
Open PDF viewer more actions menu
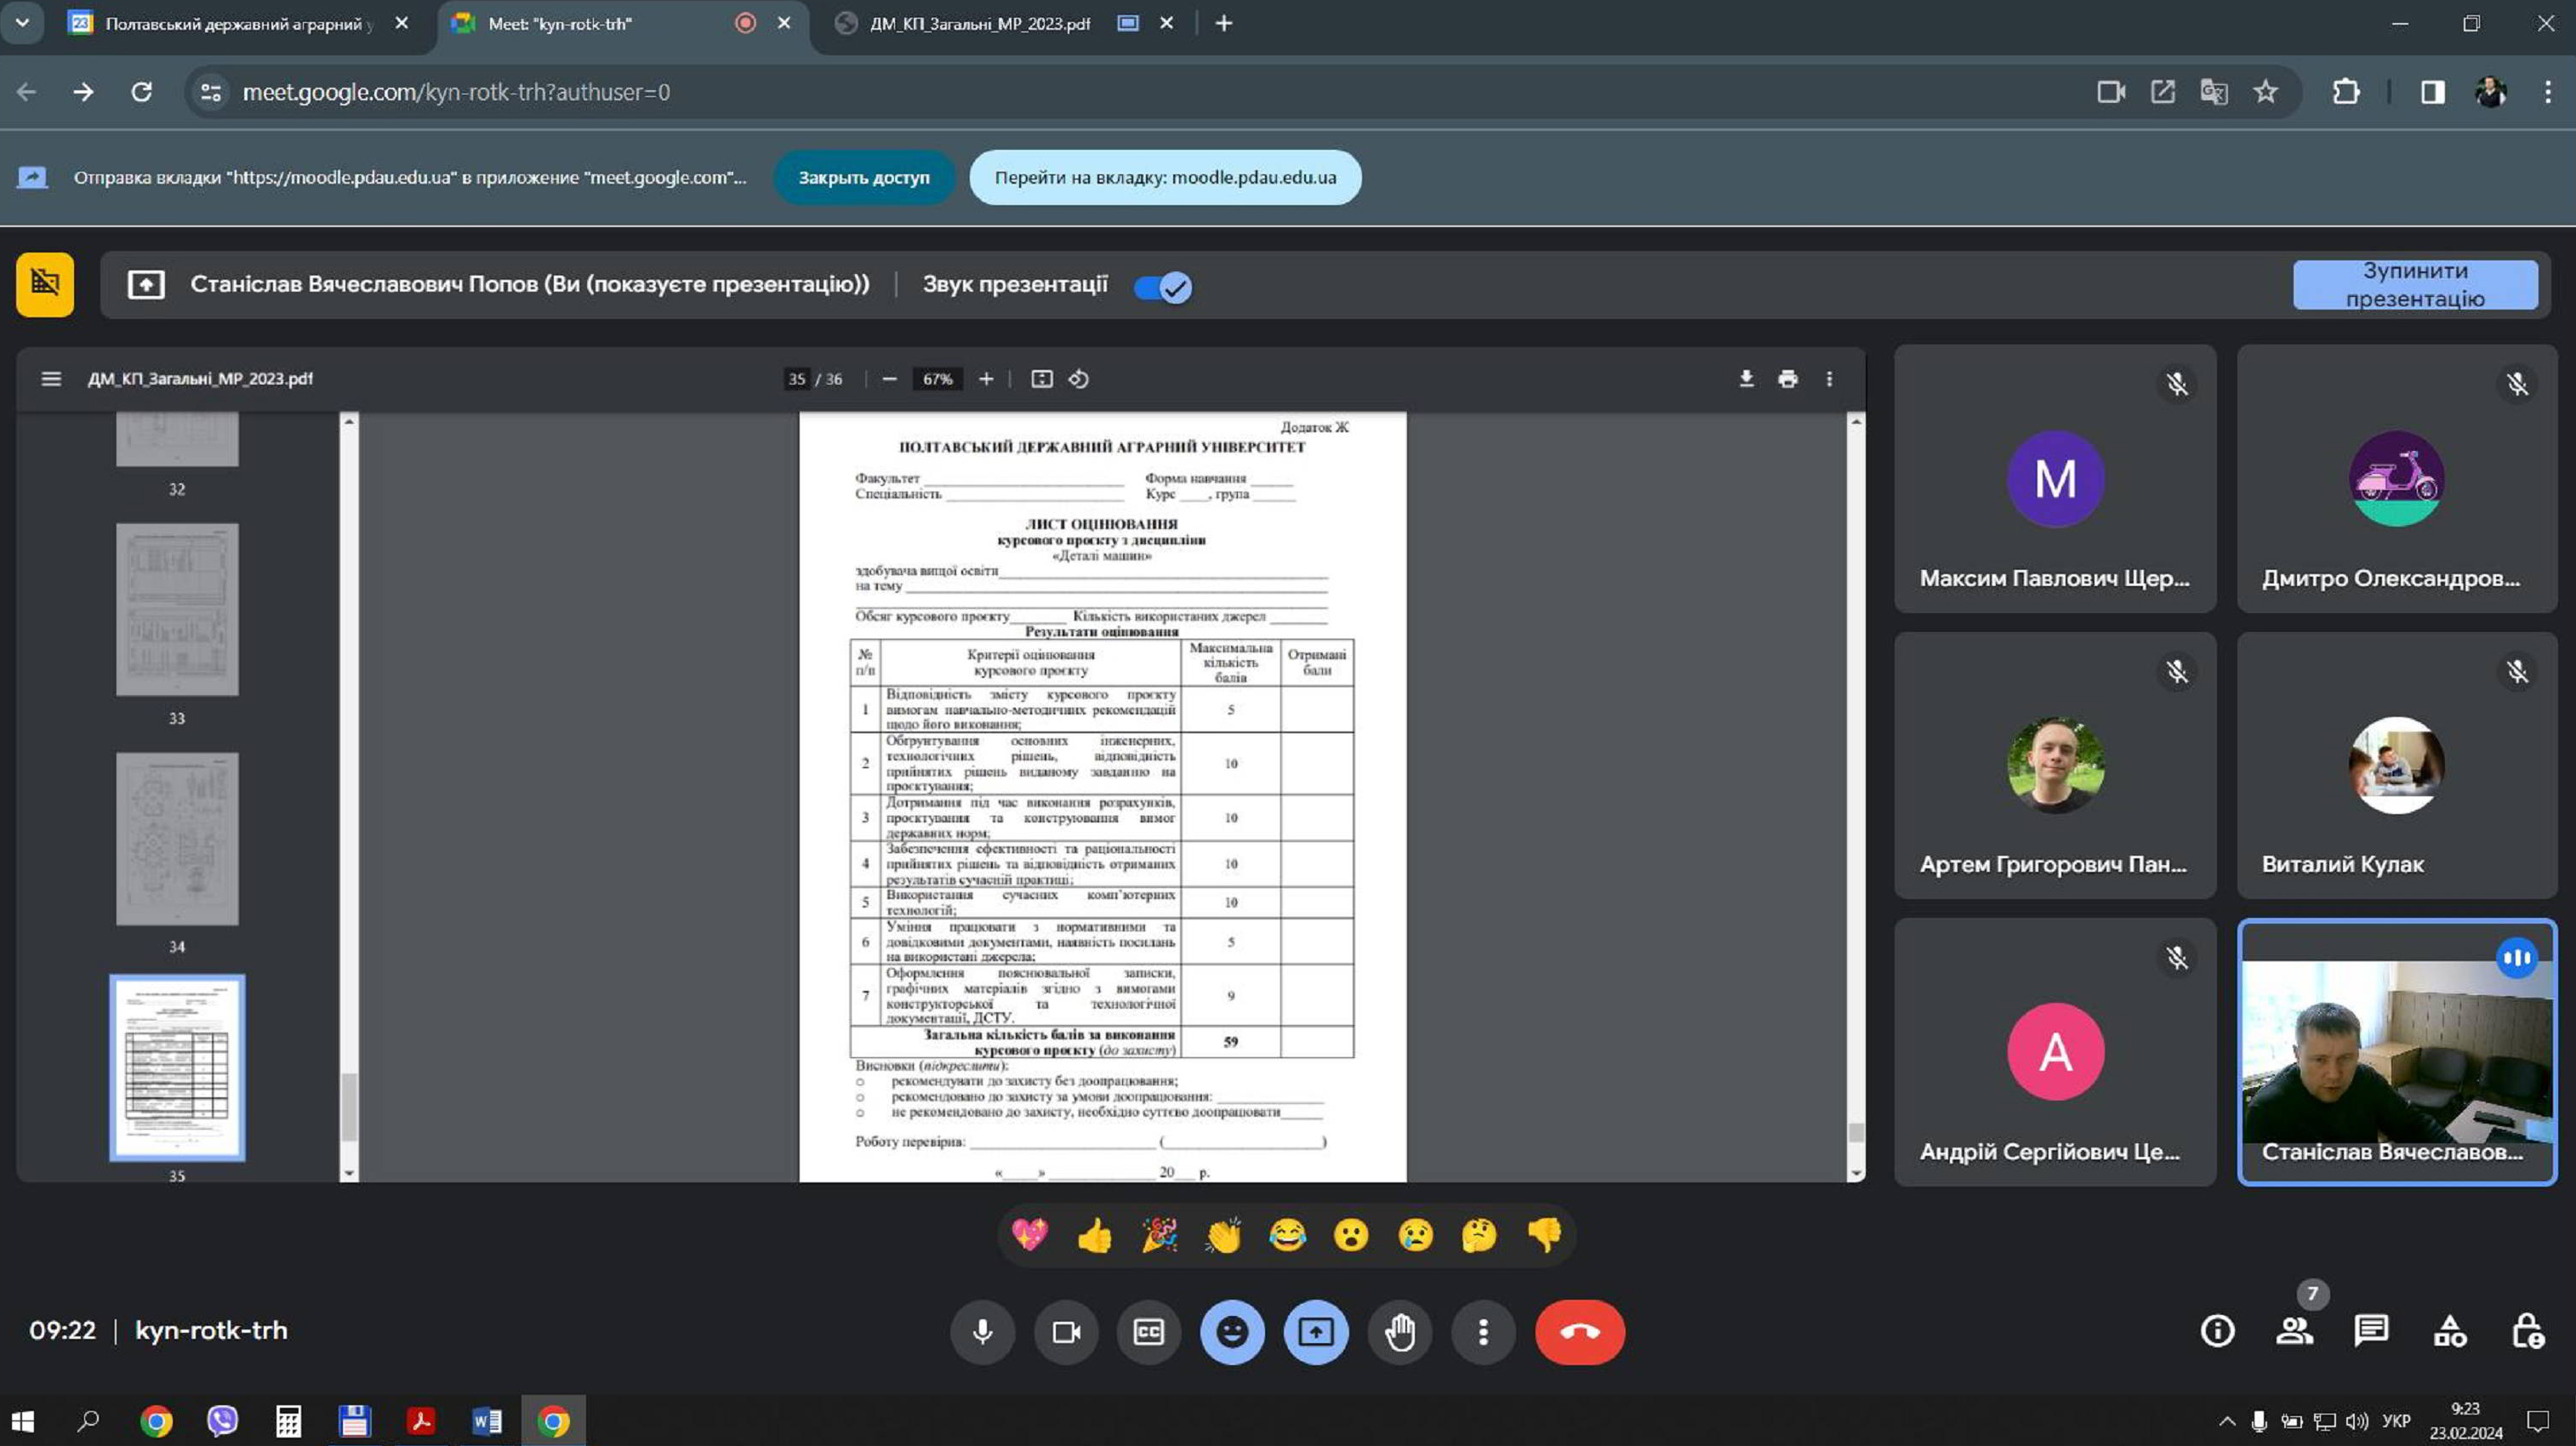[1829, 379]
